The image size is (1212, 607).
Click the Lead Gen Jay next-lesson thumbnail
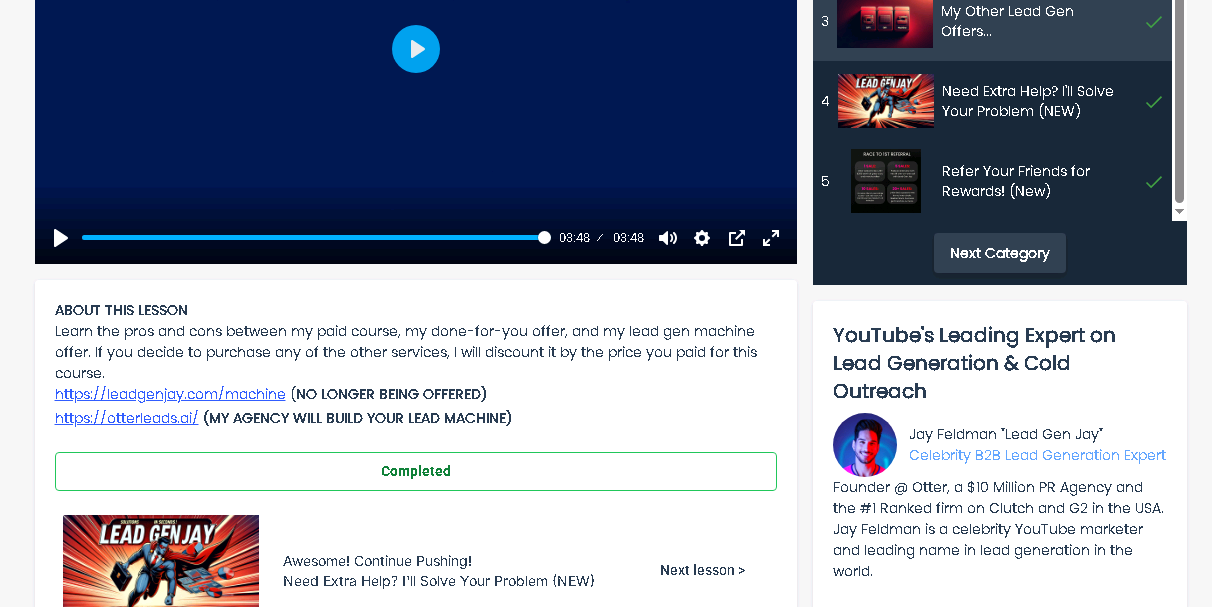161,561
